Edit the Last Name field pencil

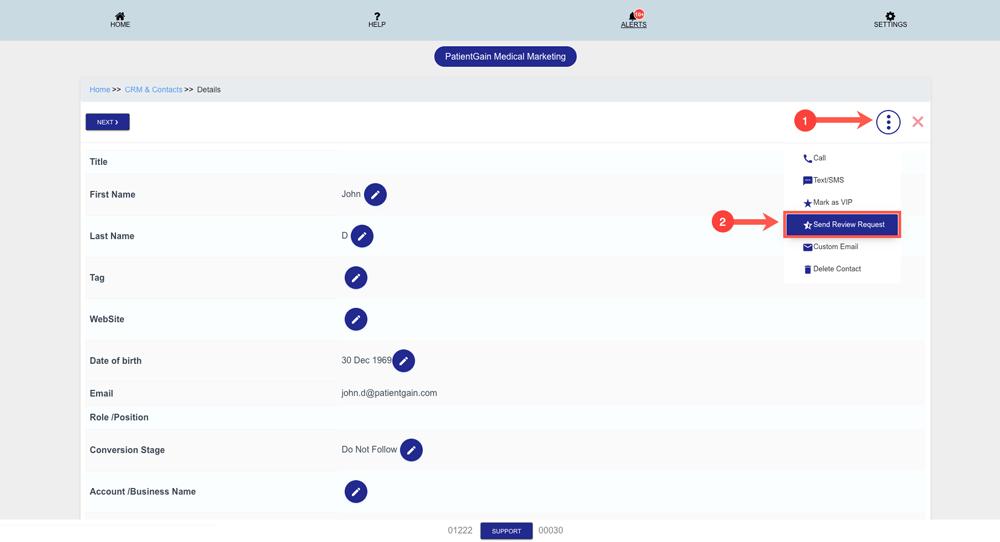point(362,236)
